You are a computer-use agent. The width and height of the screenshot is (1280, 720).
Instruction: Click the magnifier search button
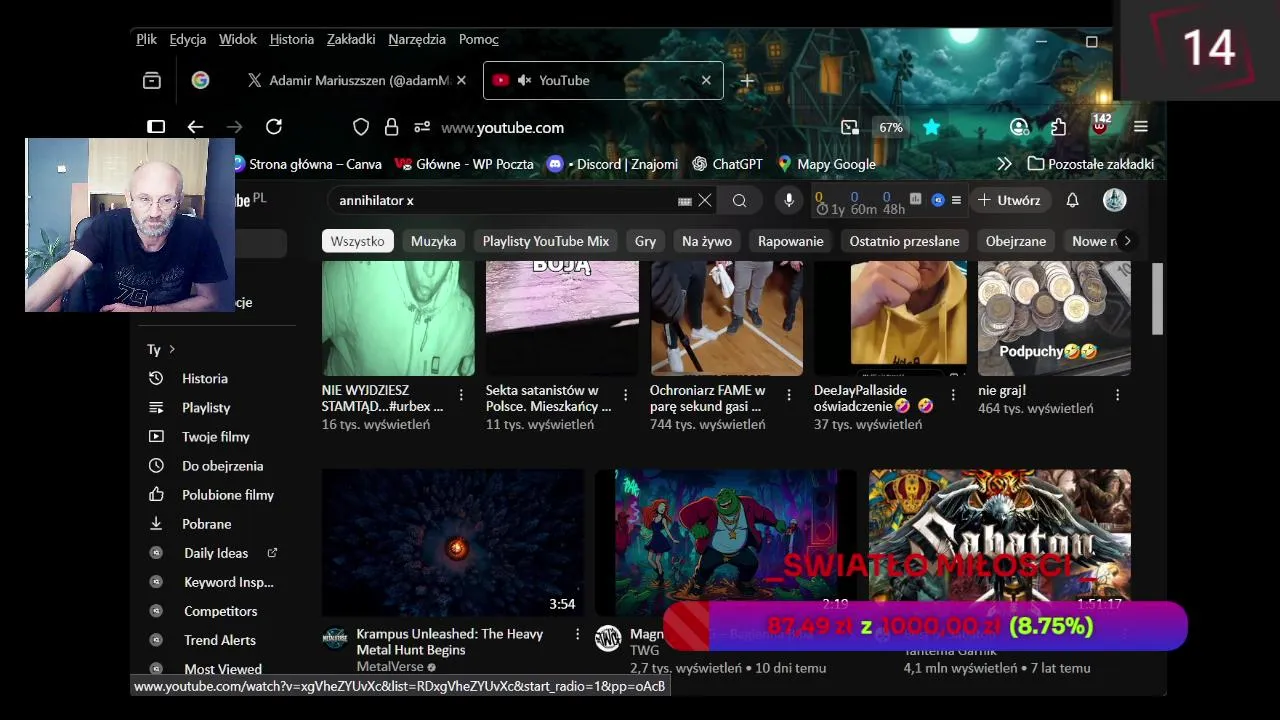pos(739,200)
